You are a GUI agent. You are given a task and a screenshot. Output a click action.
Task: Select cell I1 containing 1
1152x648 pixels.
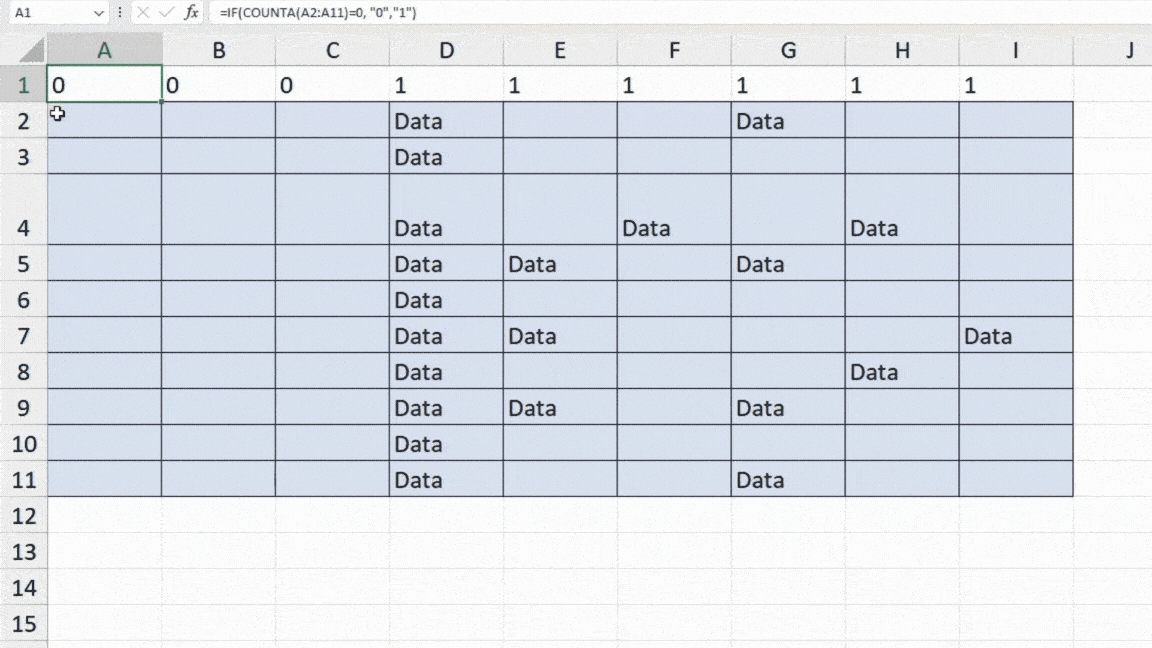(x=1016, y=85)
